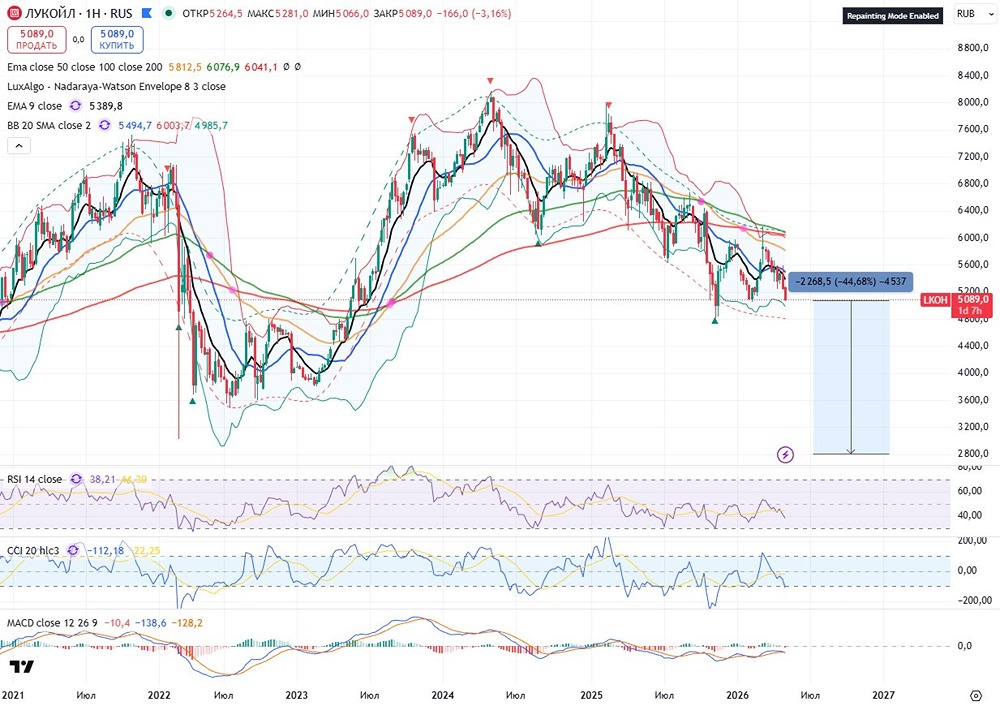The height and width of the screenshot is (706, 1000).
Task: Click purple refresh icon beside CCI 20 hlc3
Action: click(x=73, y=550)
